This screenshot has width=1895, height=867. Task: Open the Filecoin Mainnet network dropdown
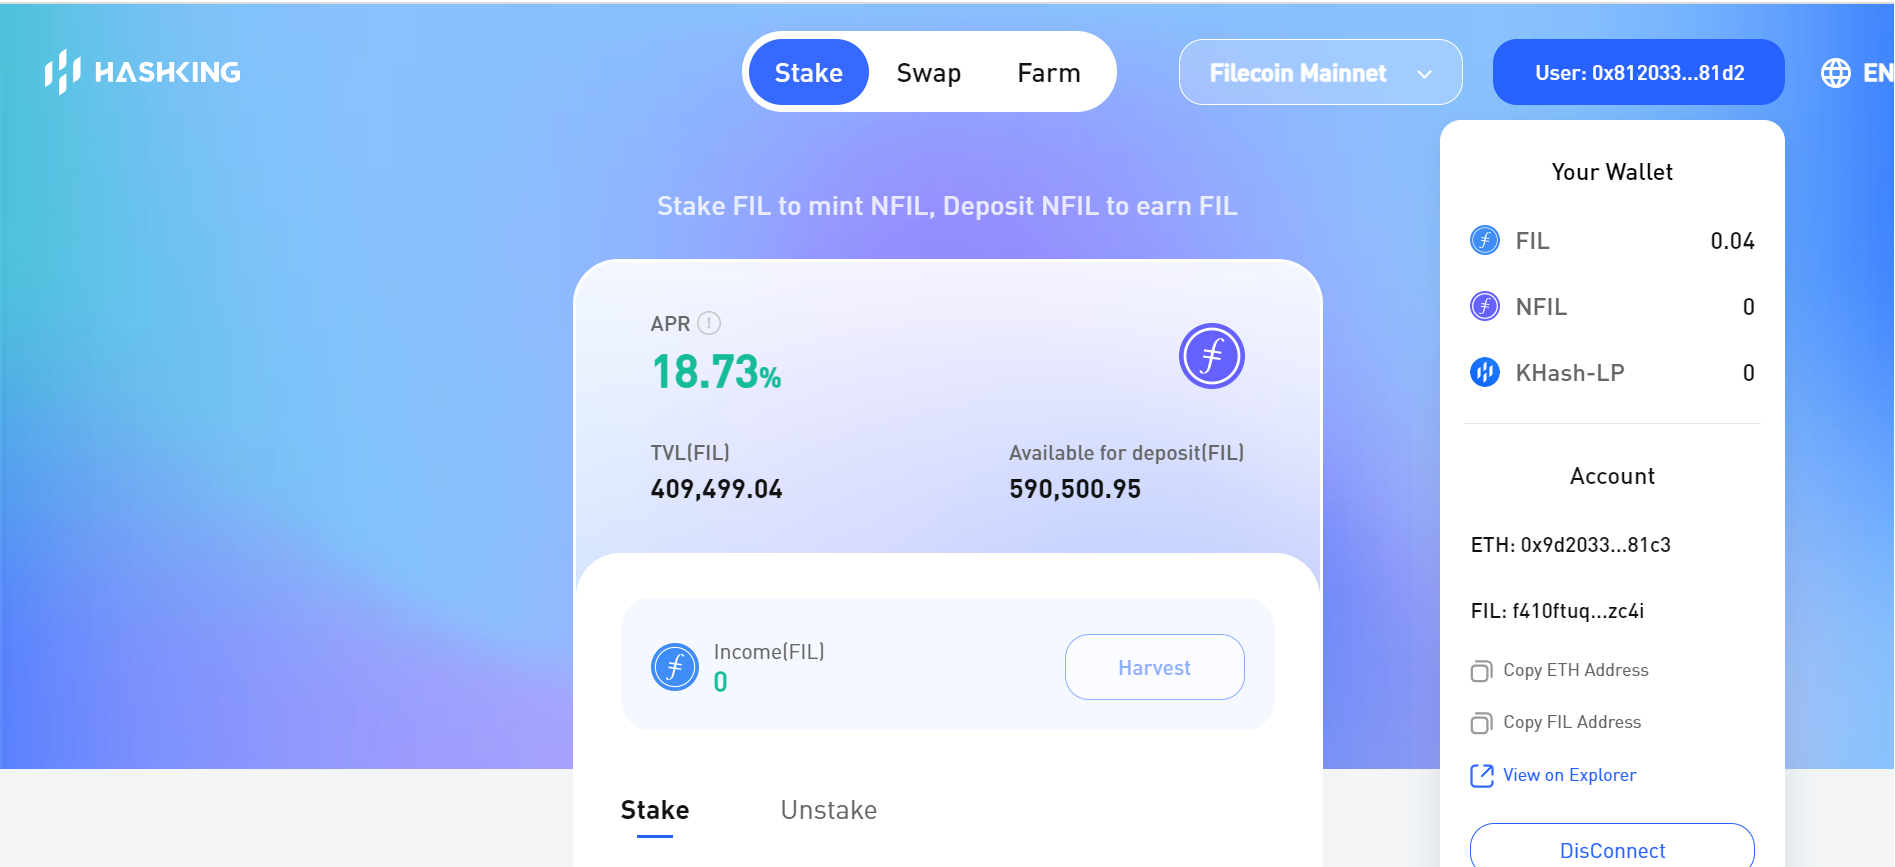1298,73
